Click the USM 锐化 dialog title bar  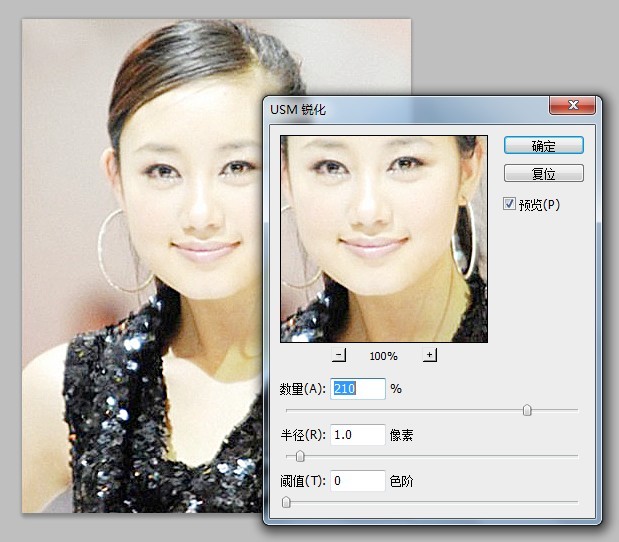click(400, 107)
